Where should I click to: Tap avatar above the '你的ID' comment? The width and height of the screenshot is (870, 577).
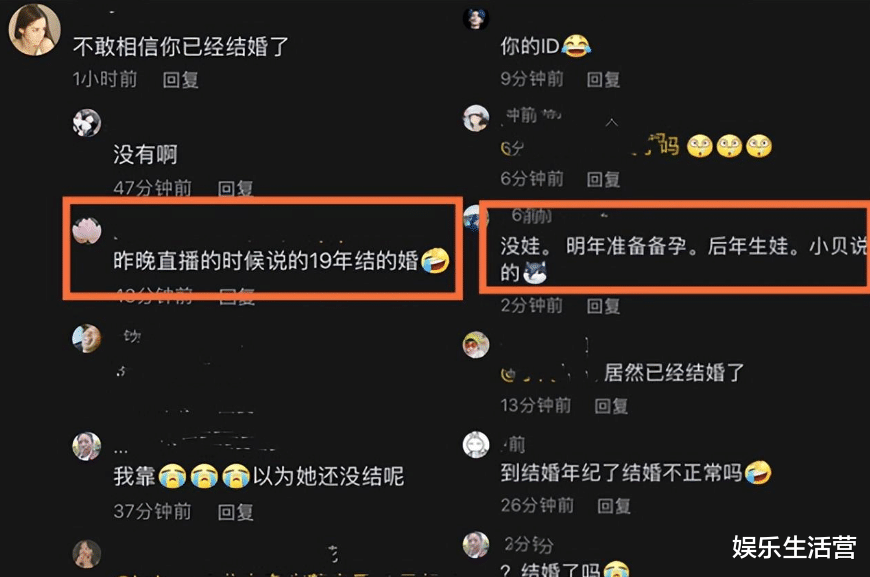click(476, 18)
